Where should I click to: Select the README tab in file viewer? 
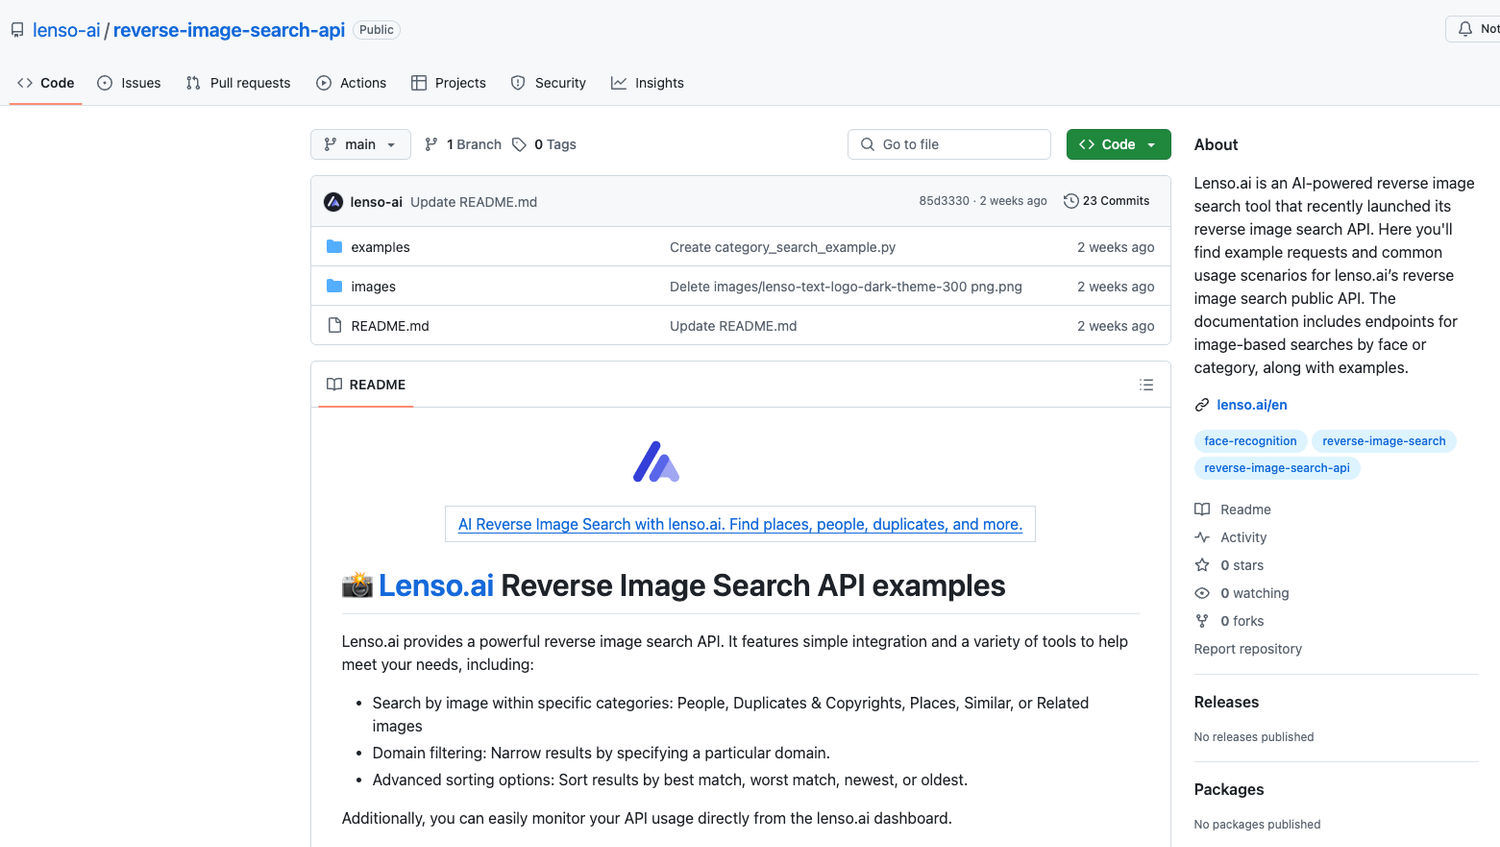click(x=366, y=385)
